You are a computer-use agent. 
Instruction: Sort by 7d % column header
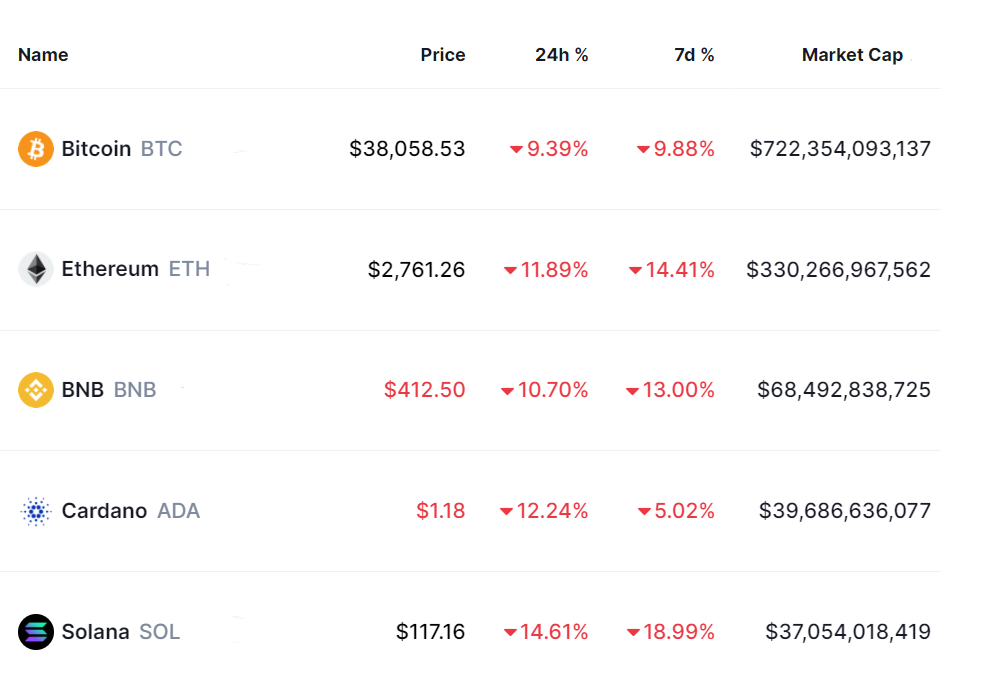coord(694,55)
